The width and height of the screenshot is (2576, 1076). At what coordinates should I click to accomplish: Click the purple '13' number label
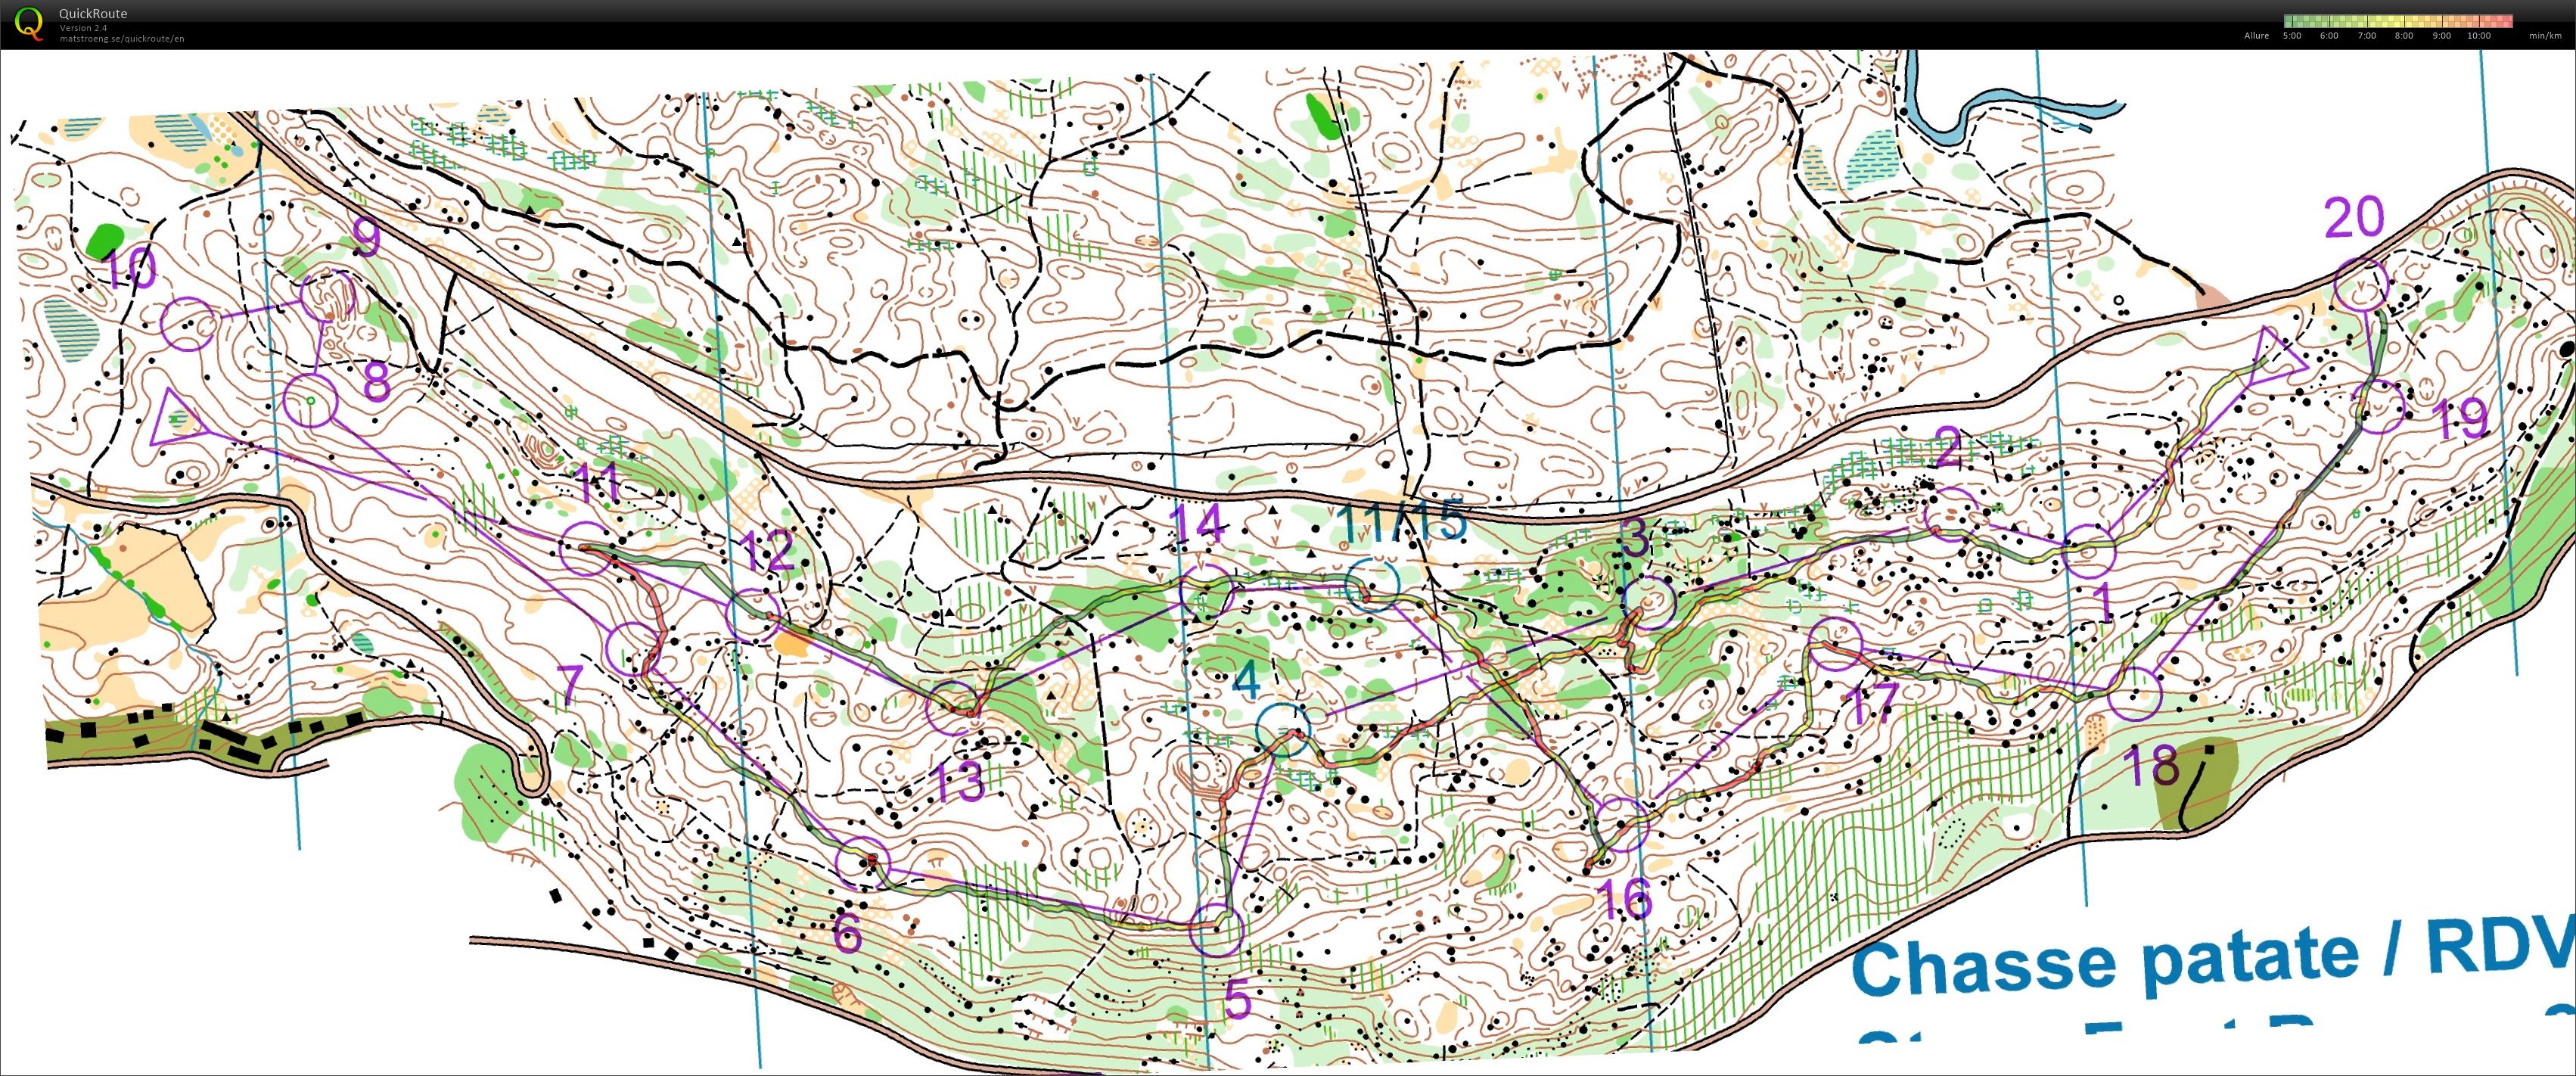pos(958,781)
